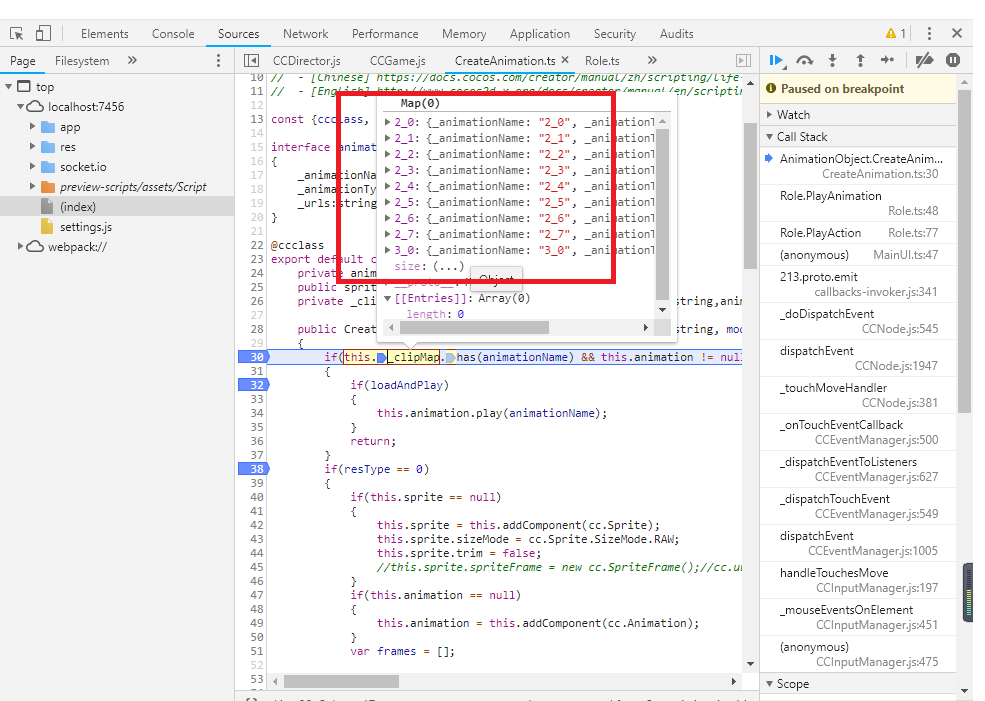This screenshot has height=701, width=985.
Task: Select handleTouchesMove call stack frame
Action: 858,580
